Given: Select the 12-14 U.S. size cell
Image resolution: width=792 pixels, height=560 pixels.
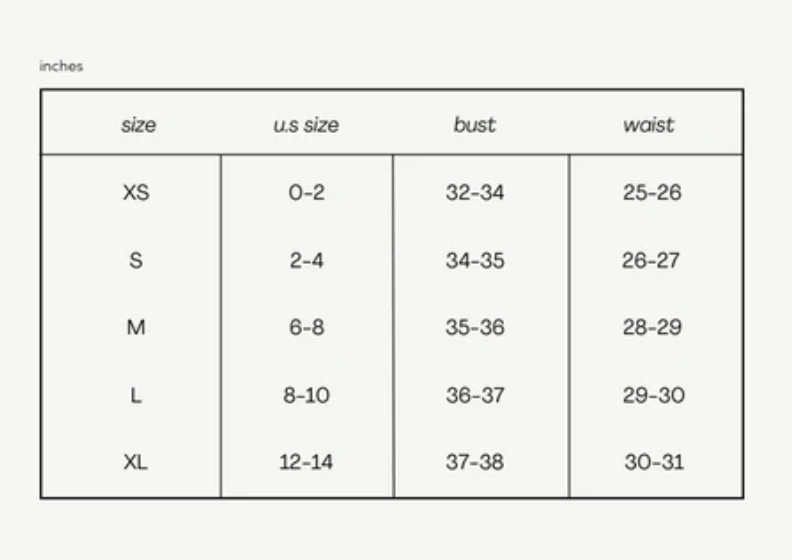Looking at the screenshot, I should tap(306, 462).
